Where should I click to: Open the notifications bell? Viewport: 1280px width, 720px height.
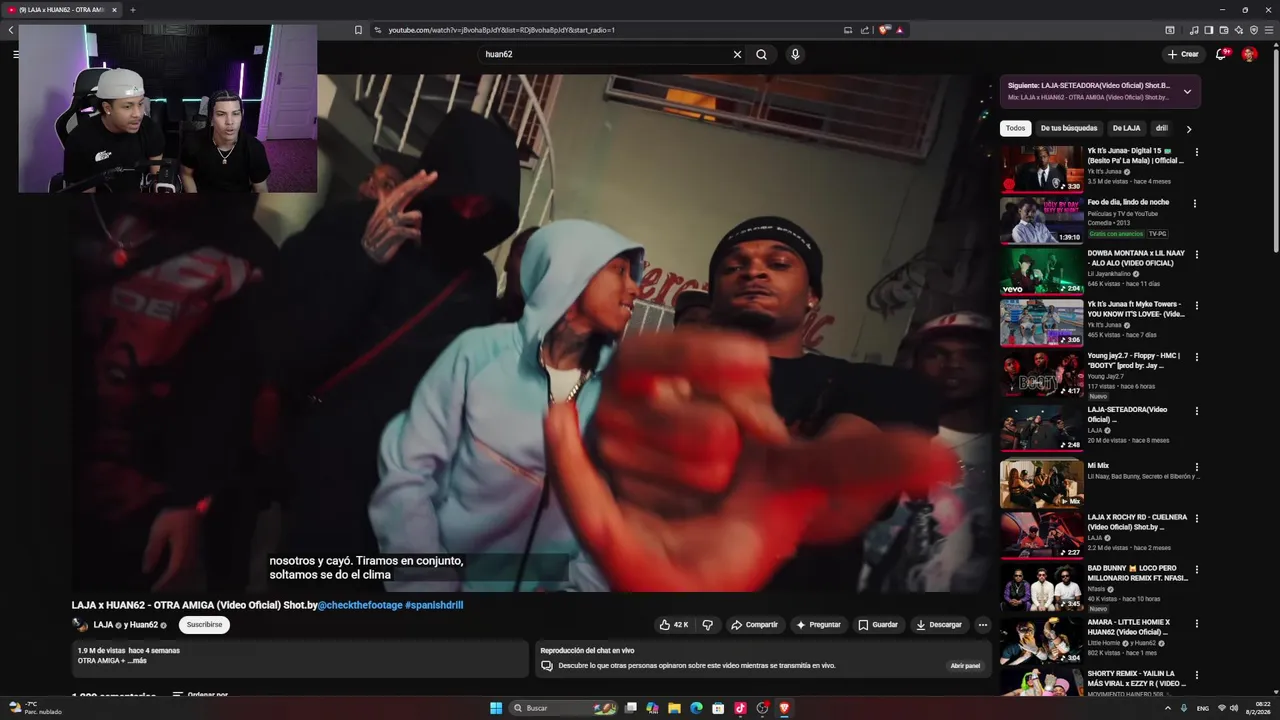click(x=1221, y=54)
